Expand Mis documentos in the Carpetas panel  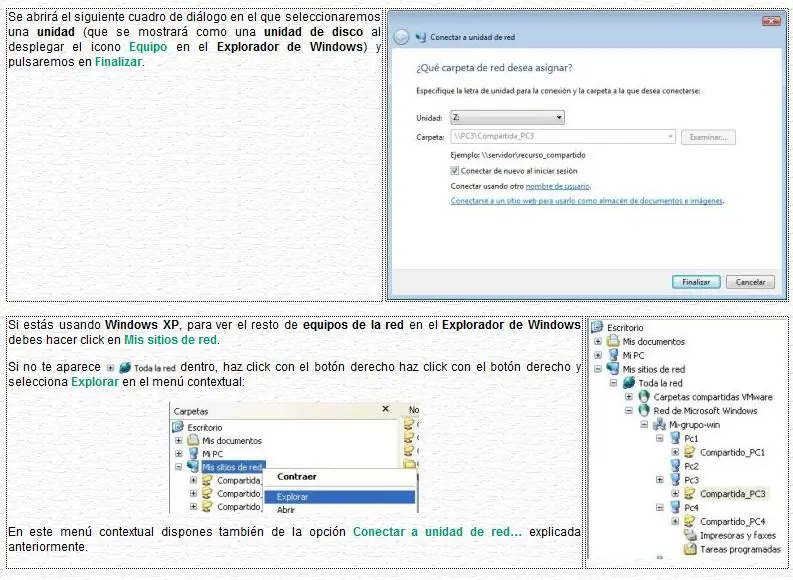[179, 440]
